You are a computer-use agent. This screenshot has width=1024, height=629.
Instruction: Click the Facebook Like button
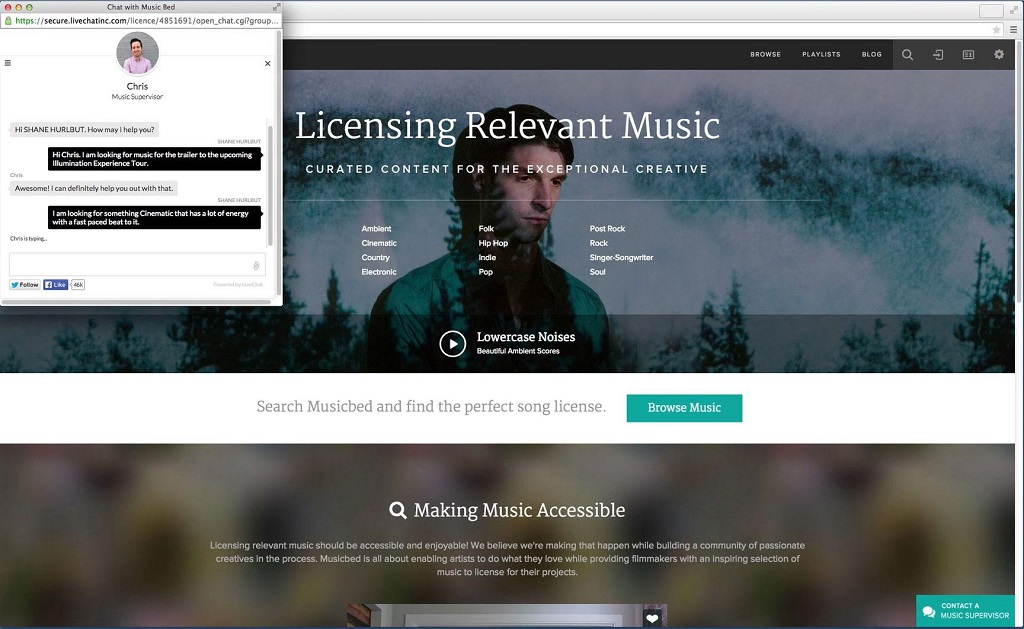[56, 285]
